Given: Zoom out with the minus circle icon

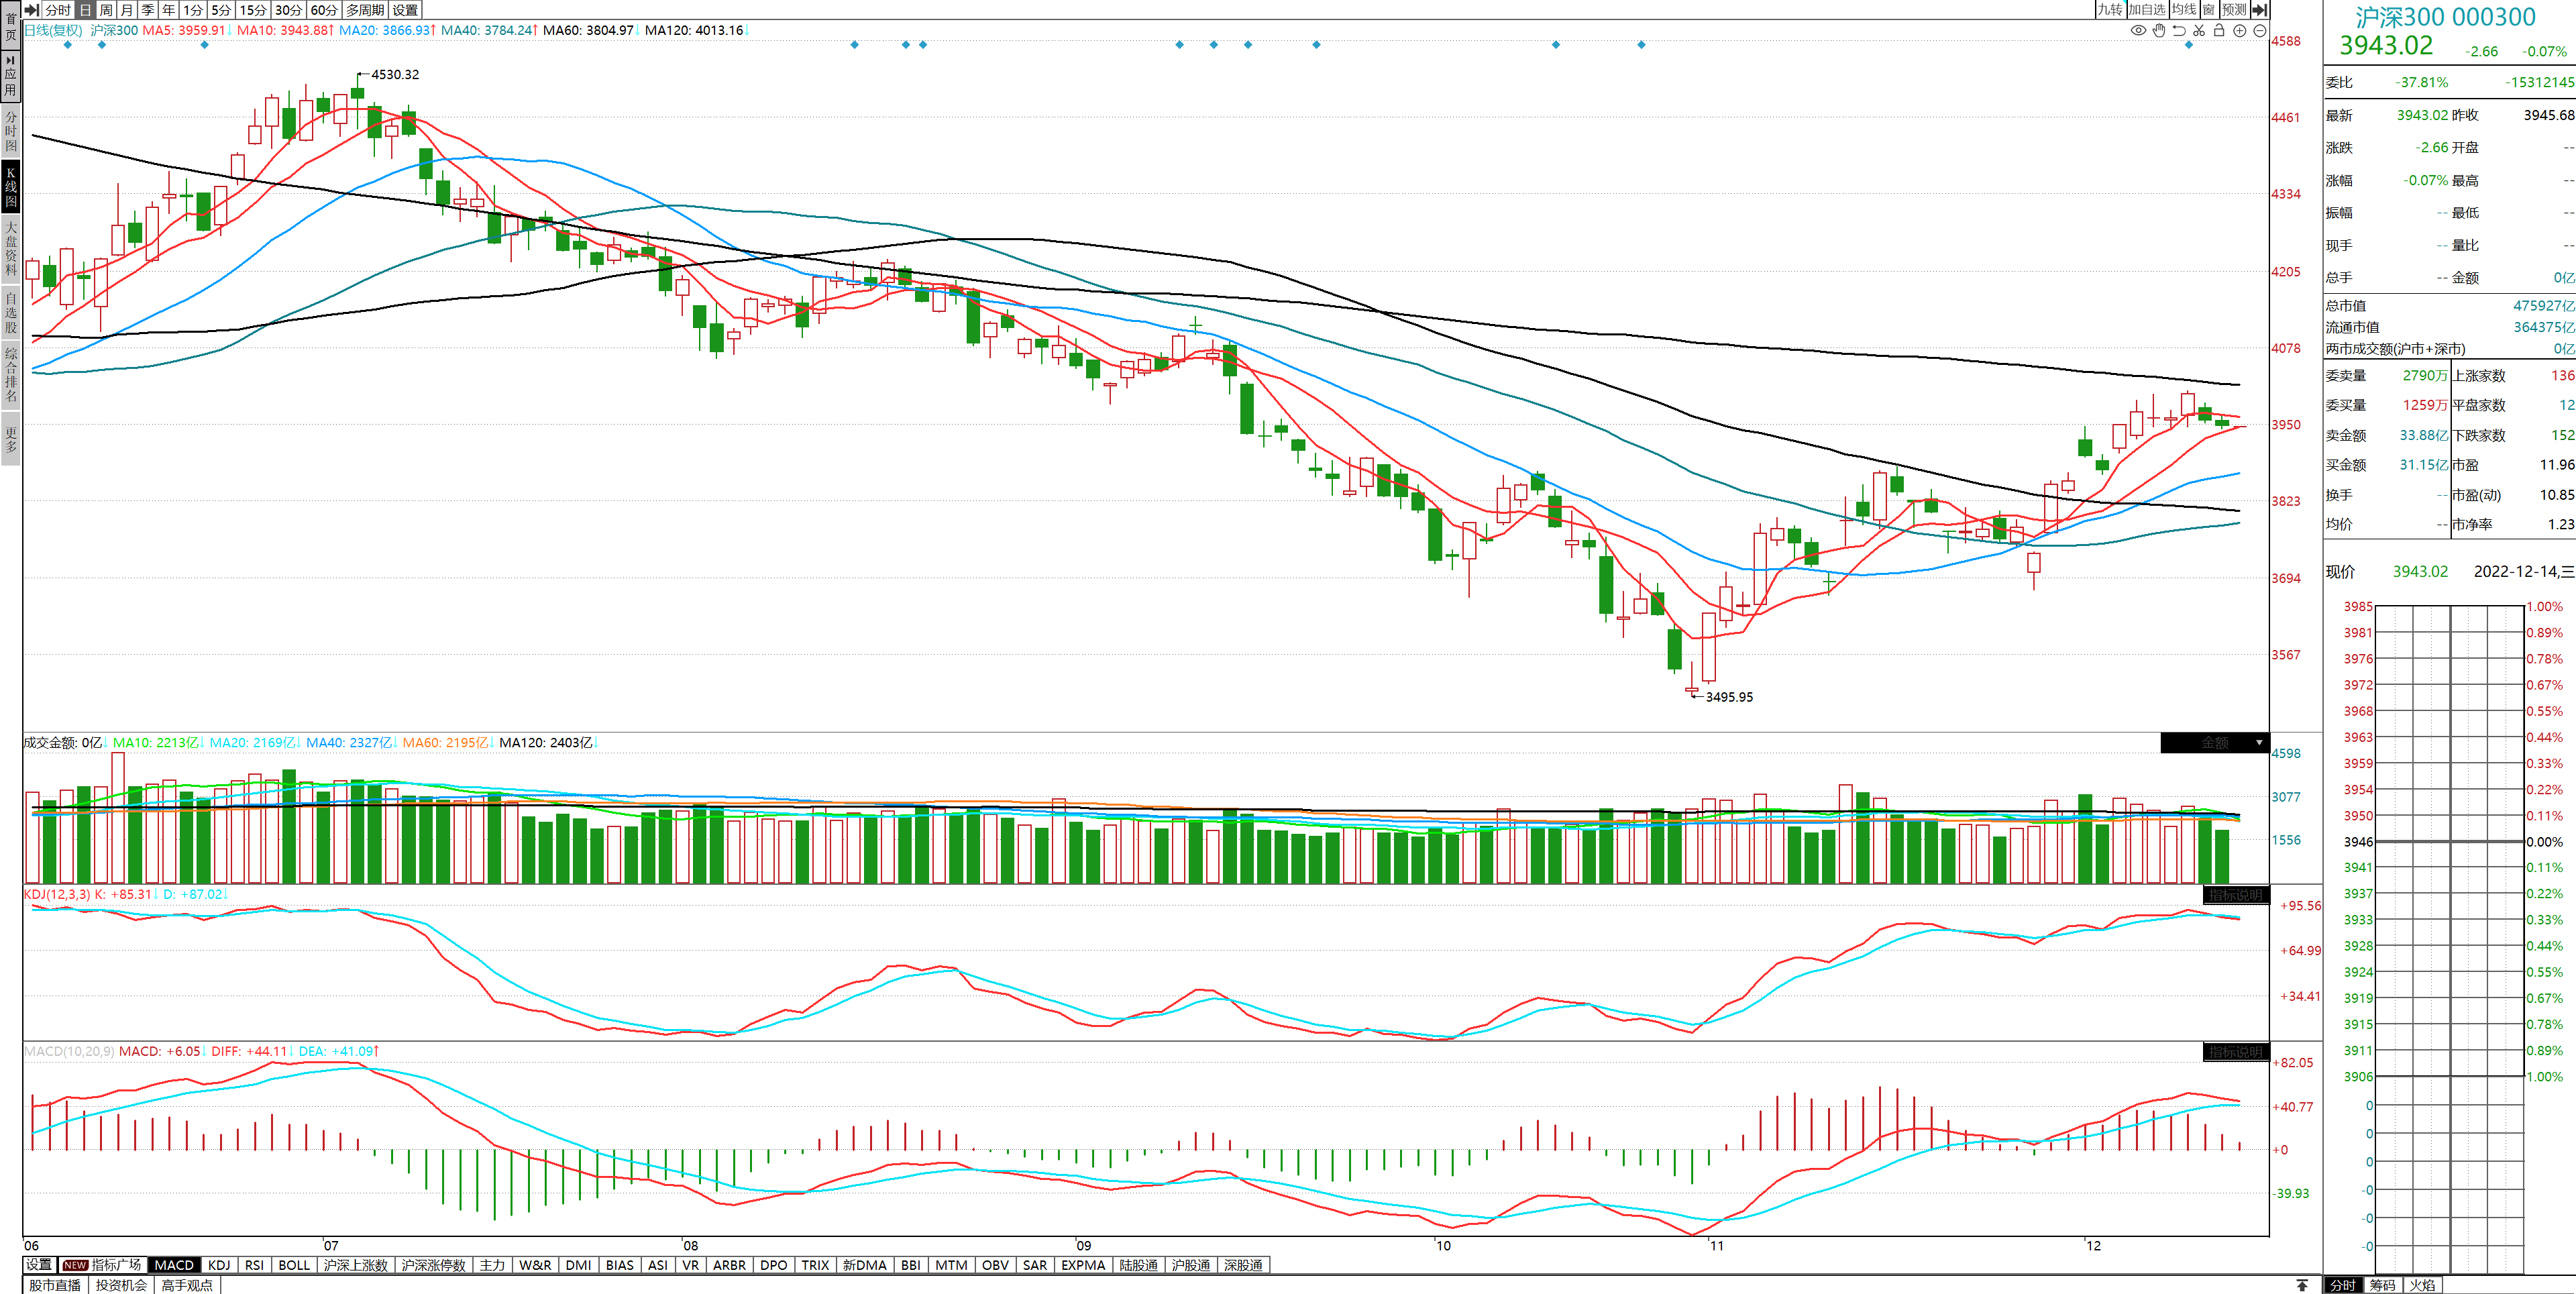Looking at the screenshot, I should [x=2259, y=31].
